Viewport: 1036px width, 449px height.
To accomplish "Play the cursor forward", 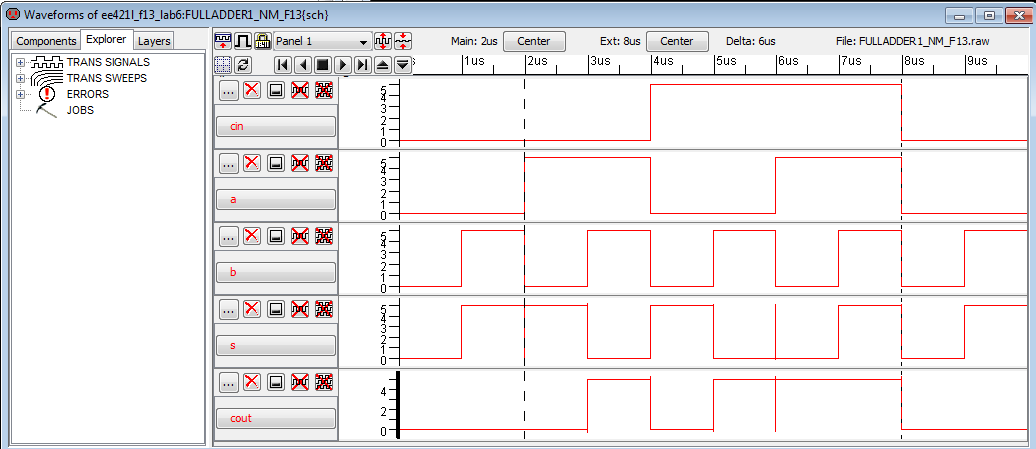I will click(342, 65).
